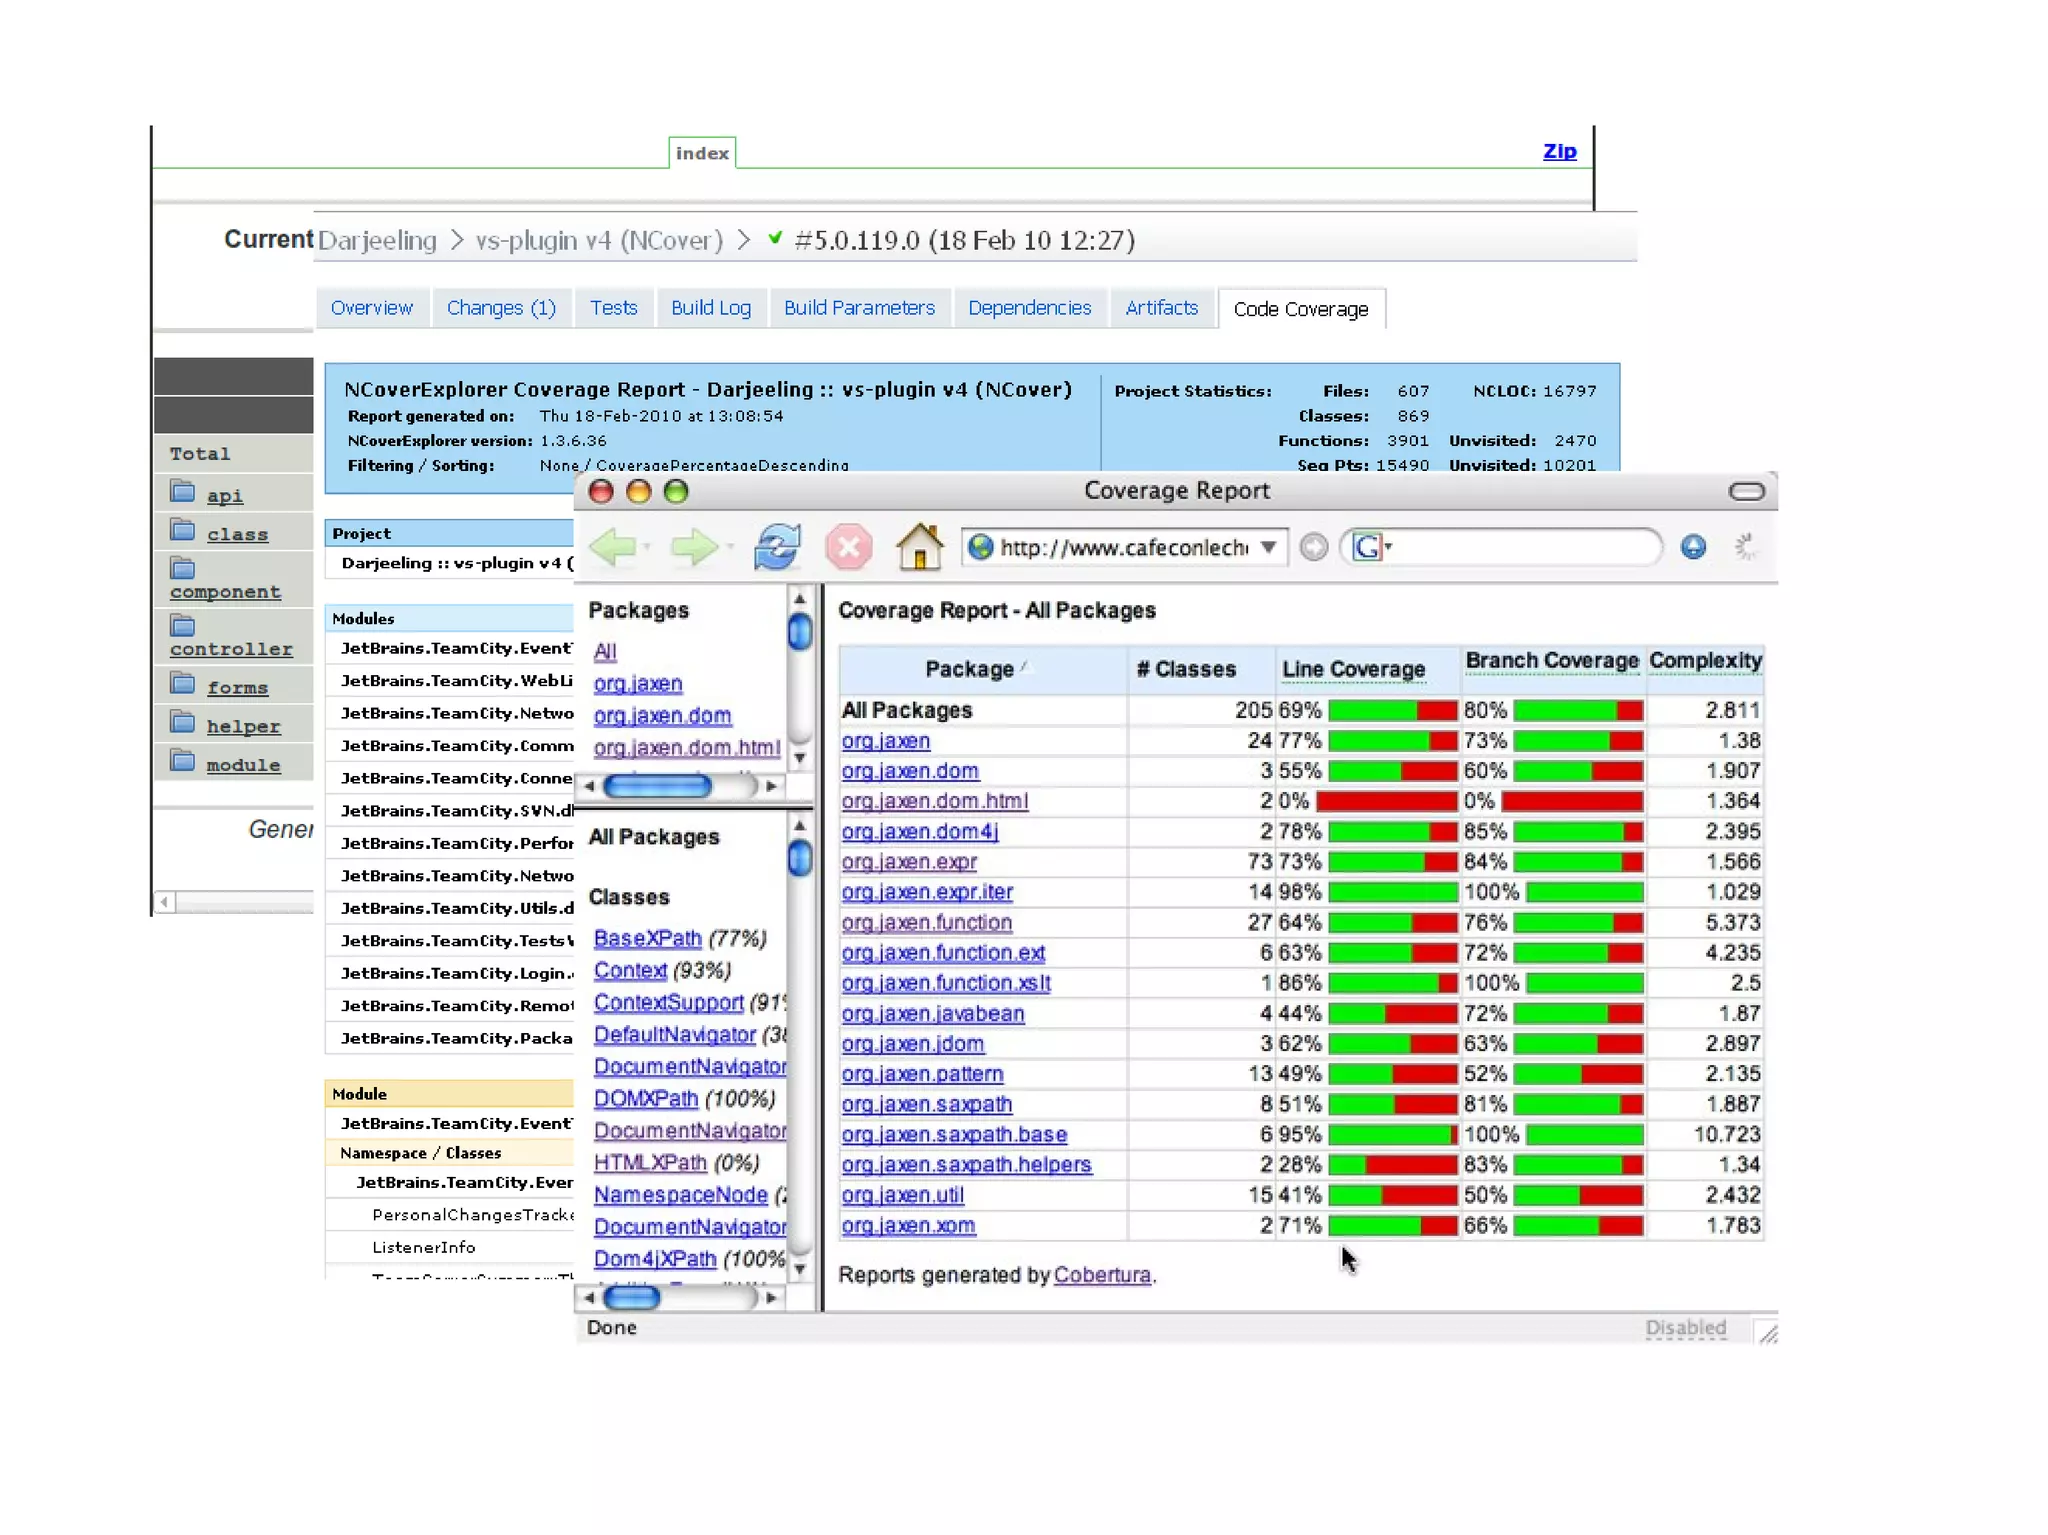Go to Home page icon
The height and width of the screenshot is (1535, 2048).
919,547
